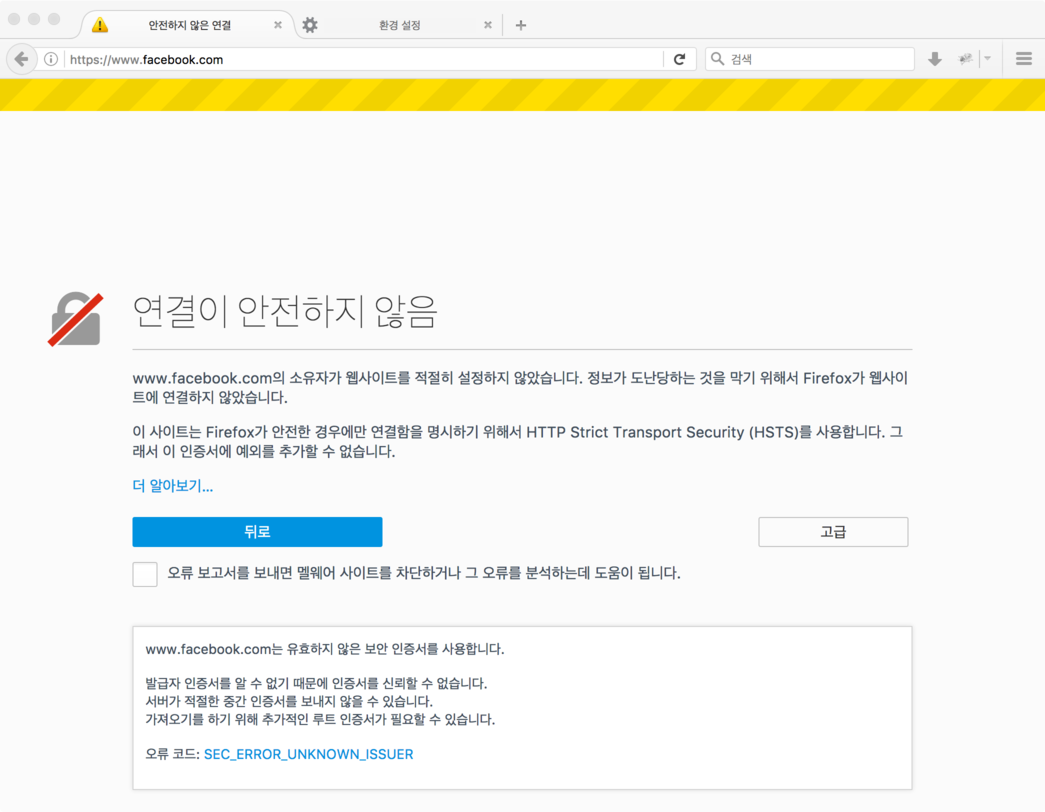Viewport: 1045px width, 812px height.
Task: Switch to the 환경 설정 tab
Action: click(x=400, y=25)
